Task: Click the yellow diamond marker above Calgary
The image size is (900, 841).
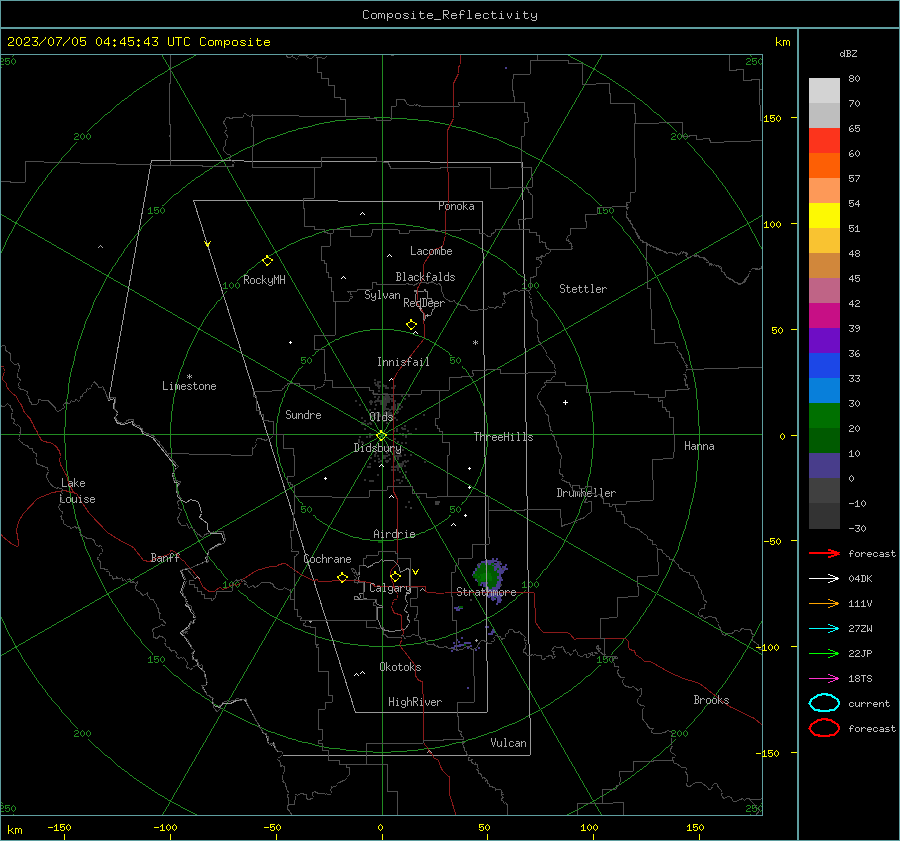Action: point(395,576)
